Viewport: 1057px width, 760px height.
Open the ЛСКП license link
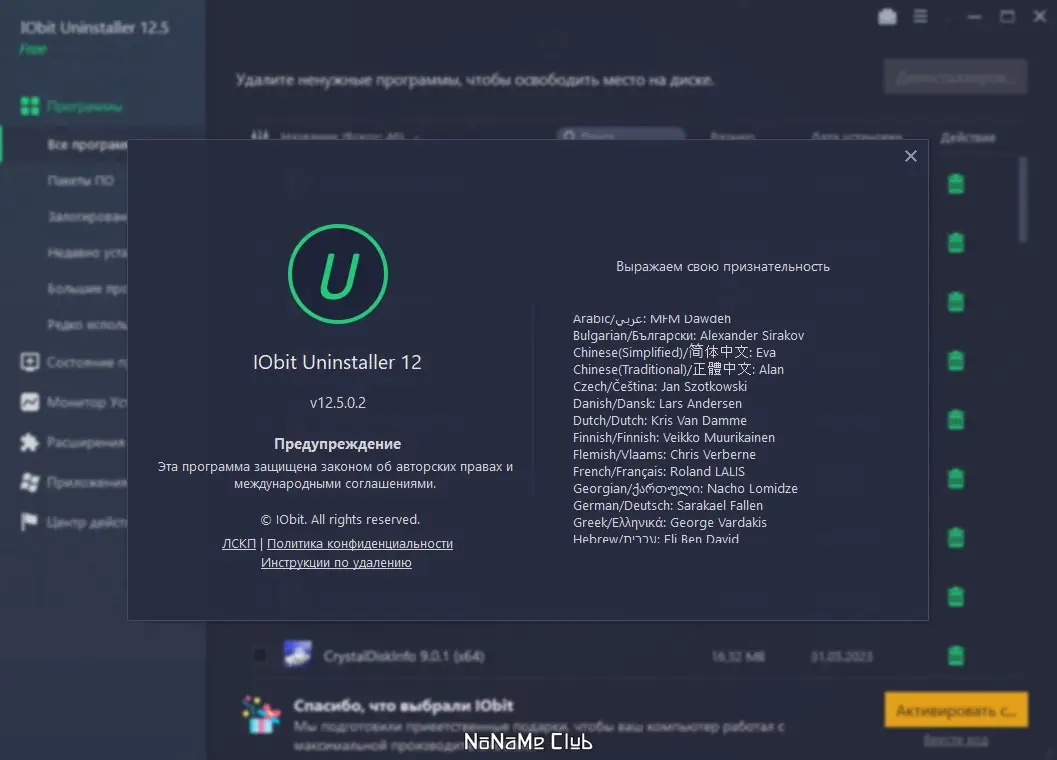click(x=239, y=544)
